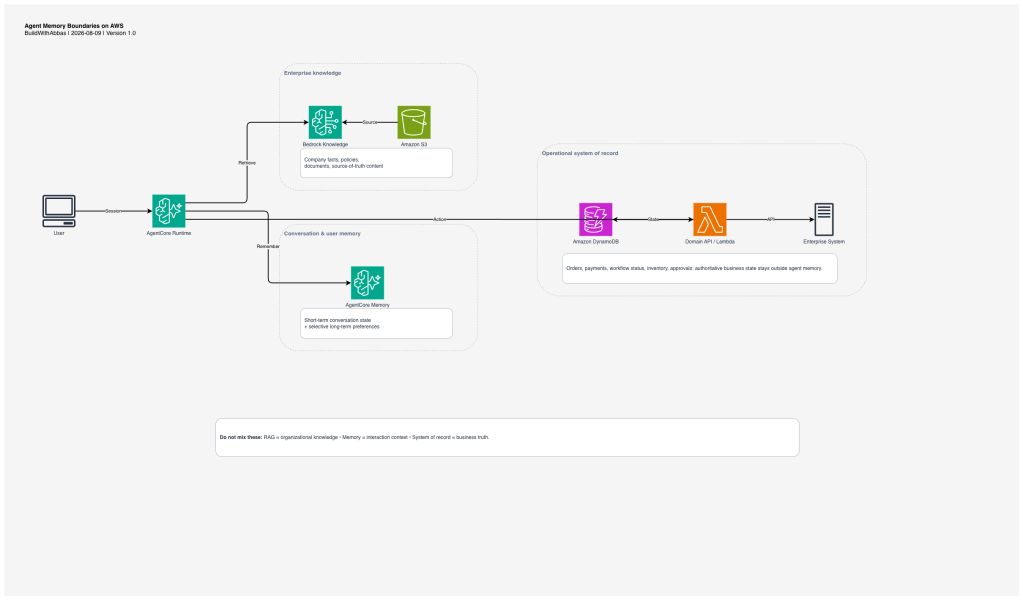Select the 'Do not mix these' note
Screen dimensions: 1023x600
pos(507,438)
